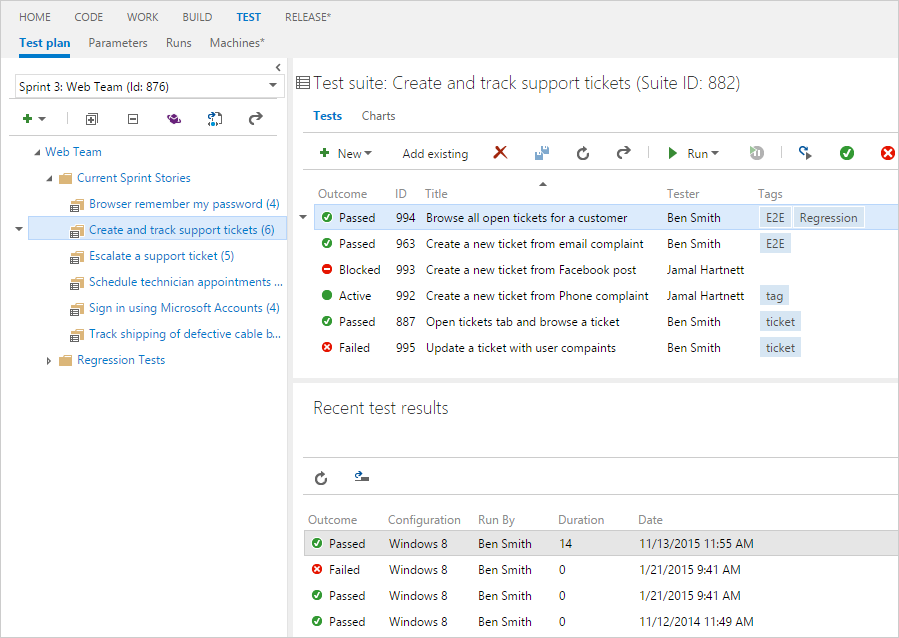Click the purple export icon in the suite toolbar

174,119
